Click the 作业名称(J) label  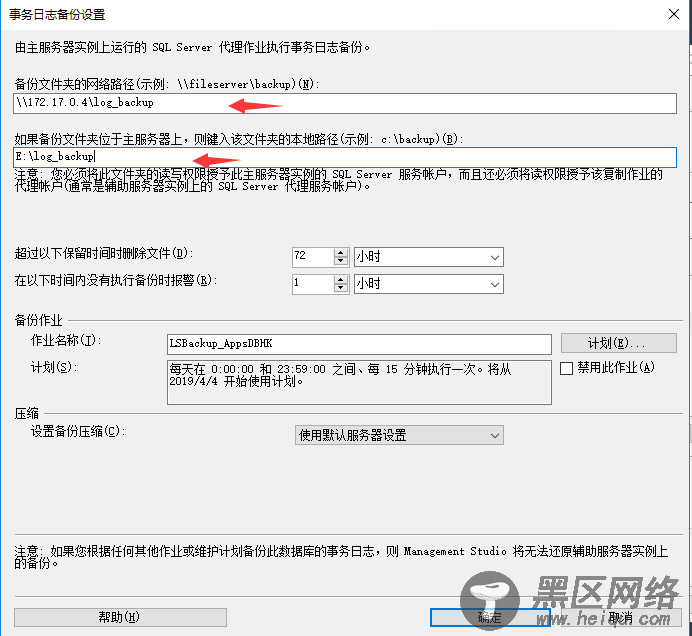pyautogui.click(x=66, y=340)
